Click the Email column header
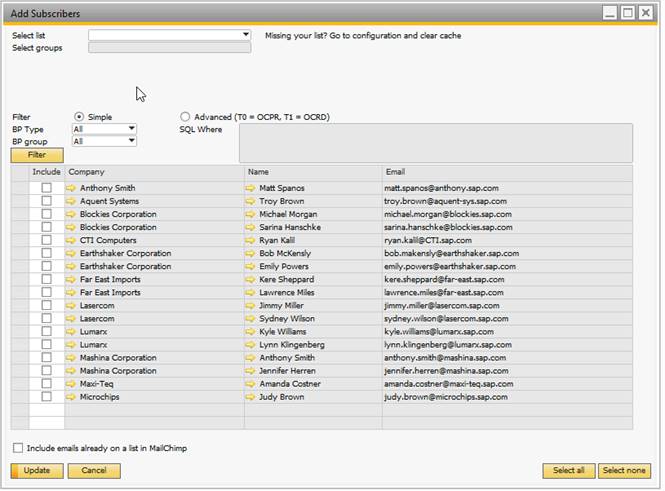Viewport: 665px width, 491px height. point(507,172)
